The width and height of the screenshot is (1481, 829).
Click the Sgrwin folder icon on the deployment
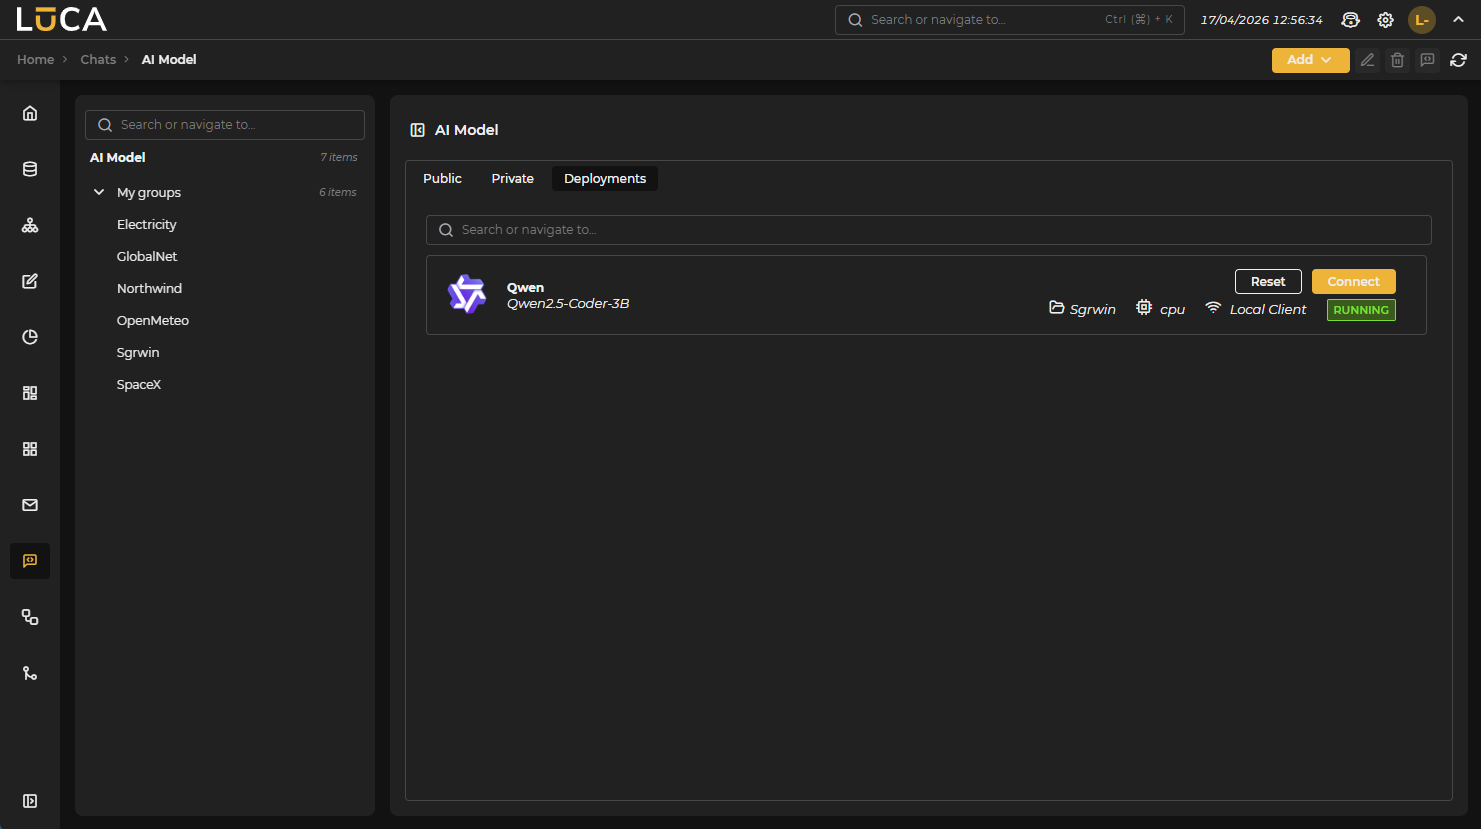tap(1056, 308)
